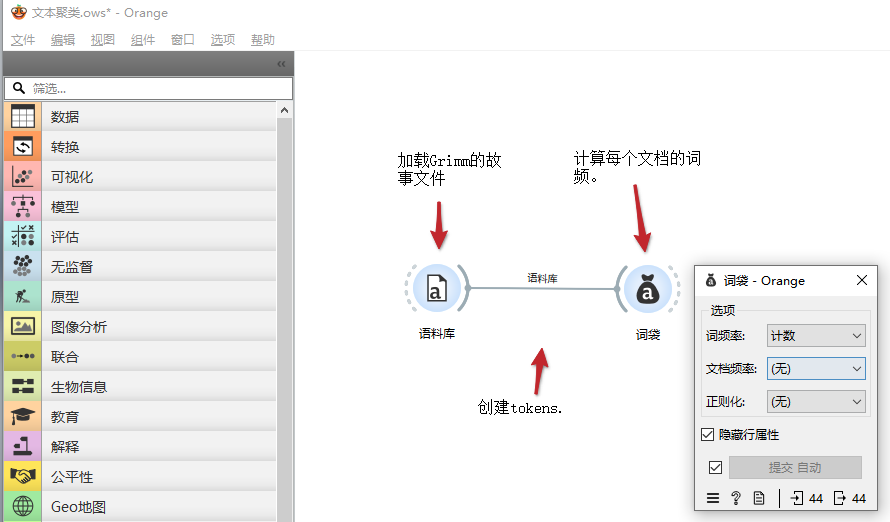
Task: Open the 生物信息 category icon
Action: click(x=23, y=386)
